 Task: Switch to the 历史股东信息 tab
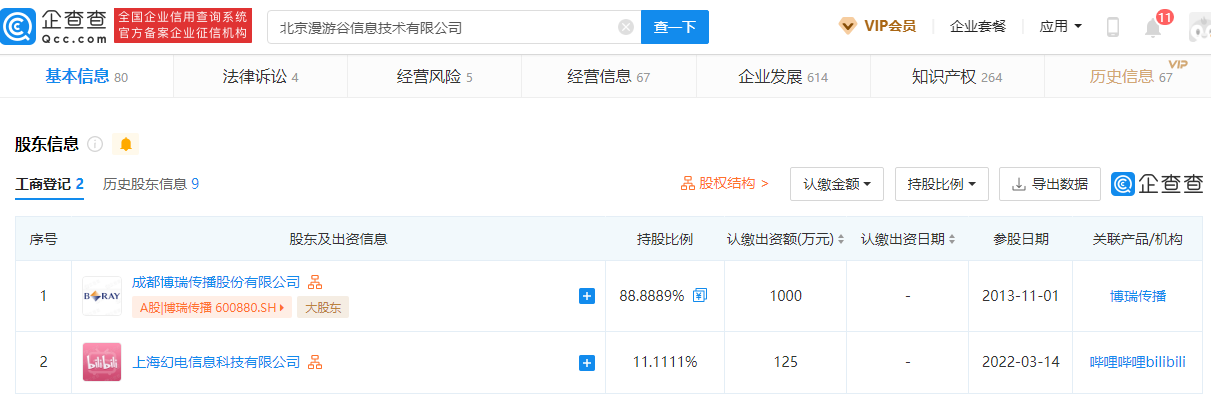(150, 184)
